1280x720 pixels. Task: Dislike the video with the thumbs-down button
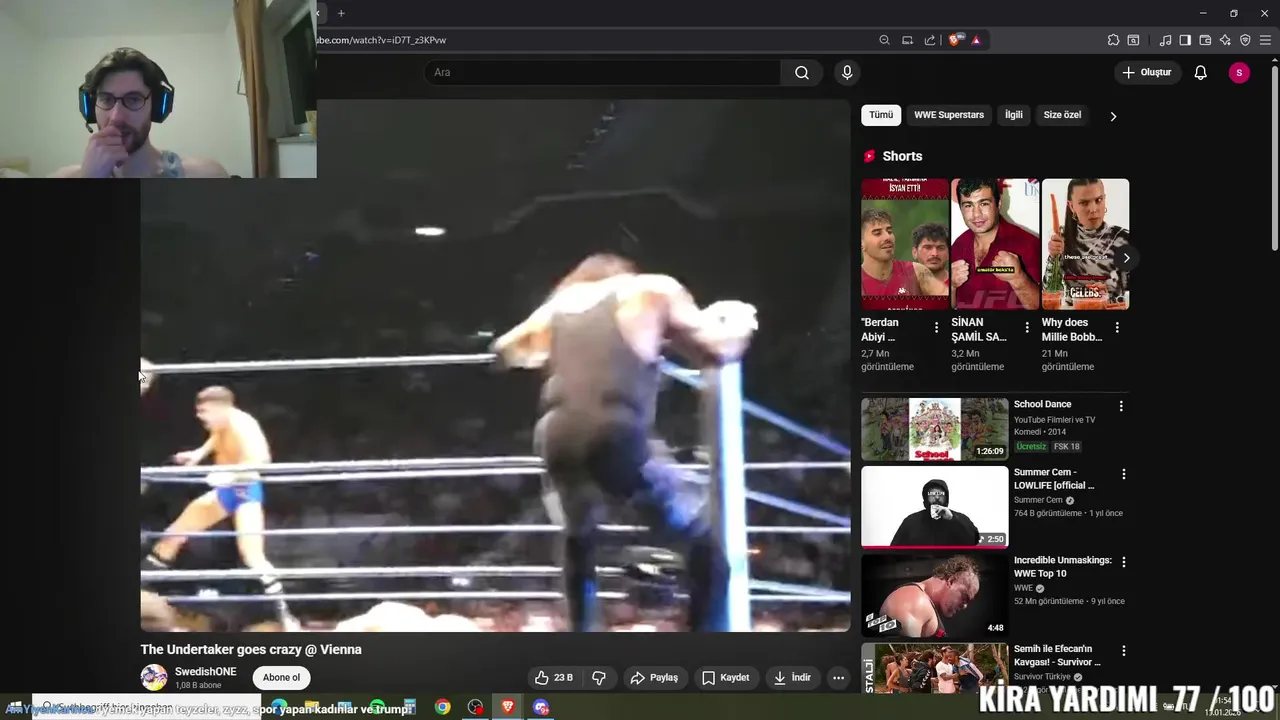point(599,678)
